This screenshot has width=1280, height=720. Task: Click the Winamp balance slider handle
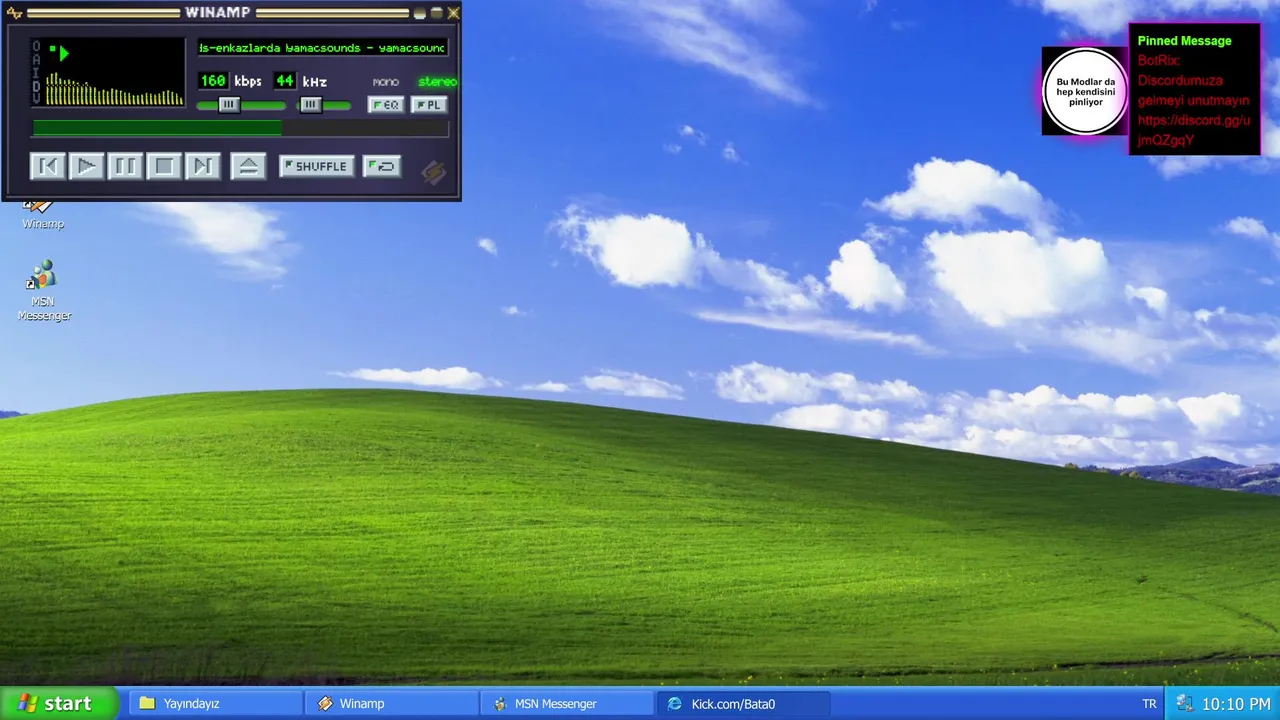click(311, 104)
